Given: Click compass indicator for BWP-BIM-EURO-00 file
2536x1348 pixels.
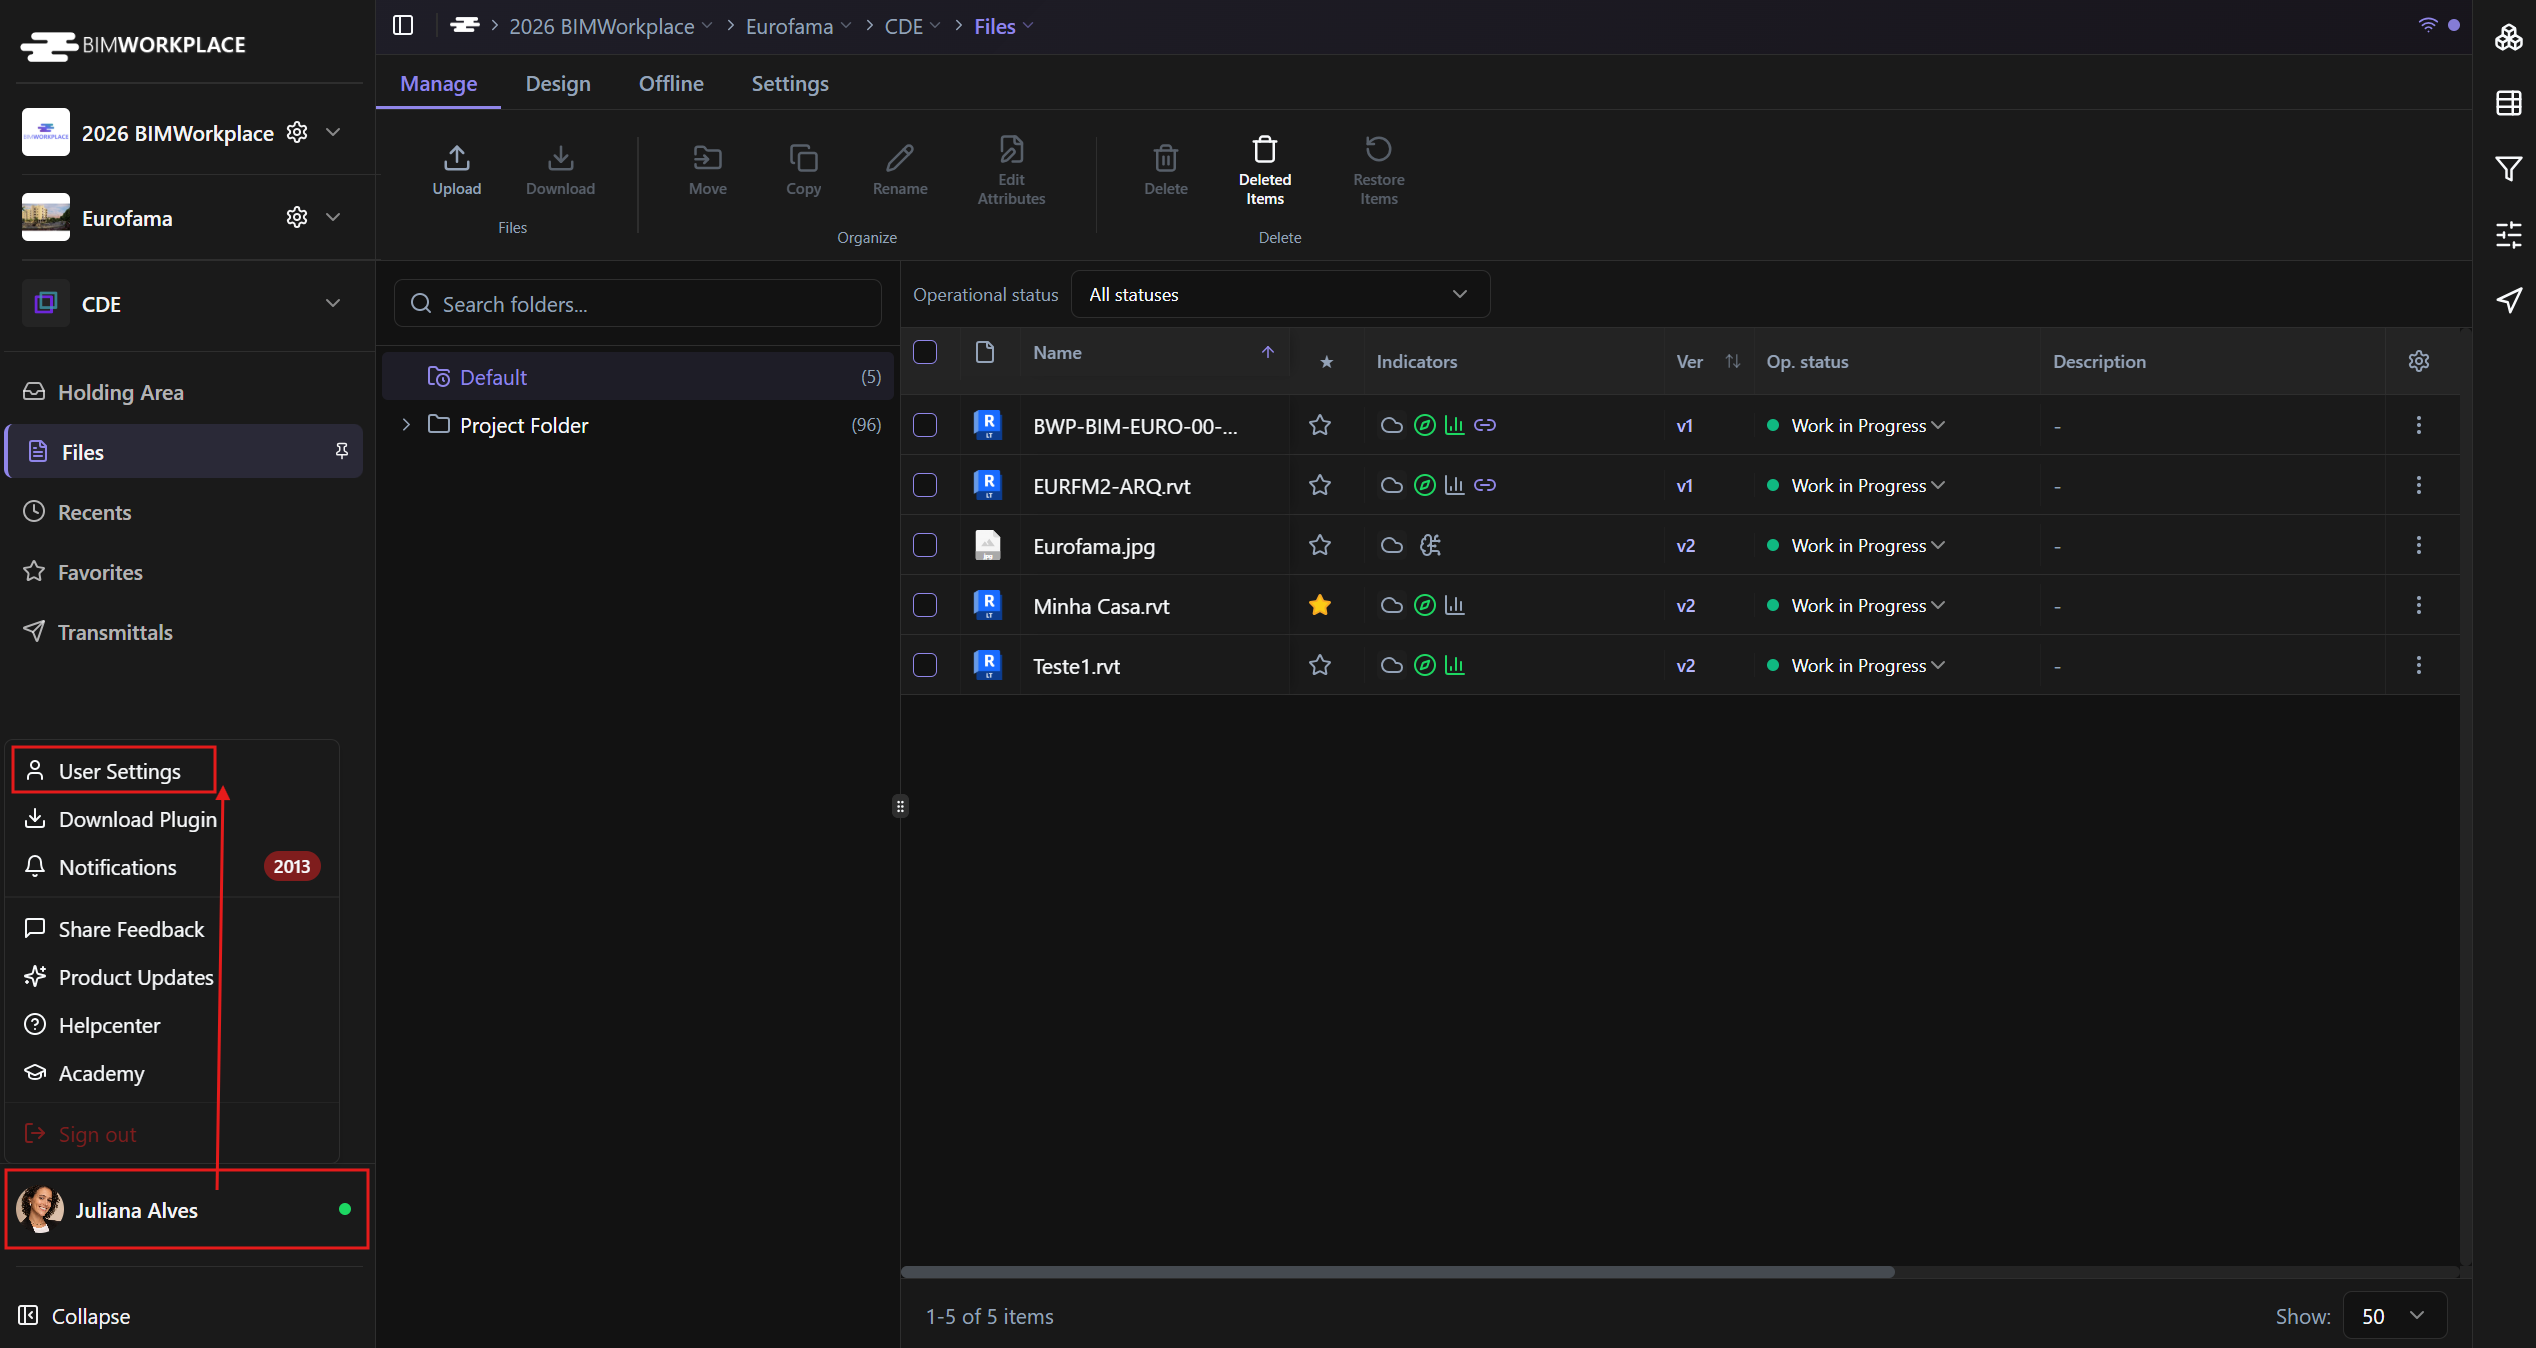Looking at the screenshot, I should [x=1424, y=425].
